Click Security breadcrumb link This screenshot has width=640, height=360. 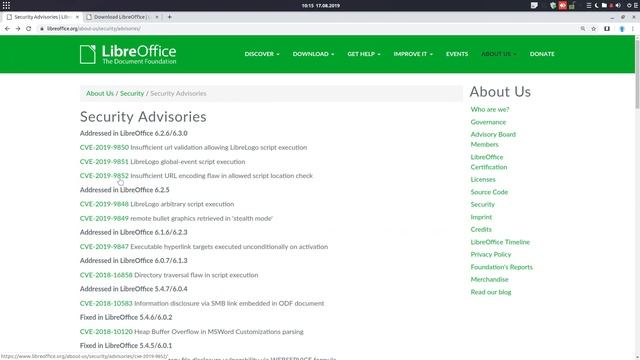point(132,93)
